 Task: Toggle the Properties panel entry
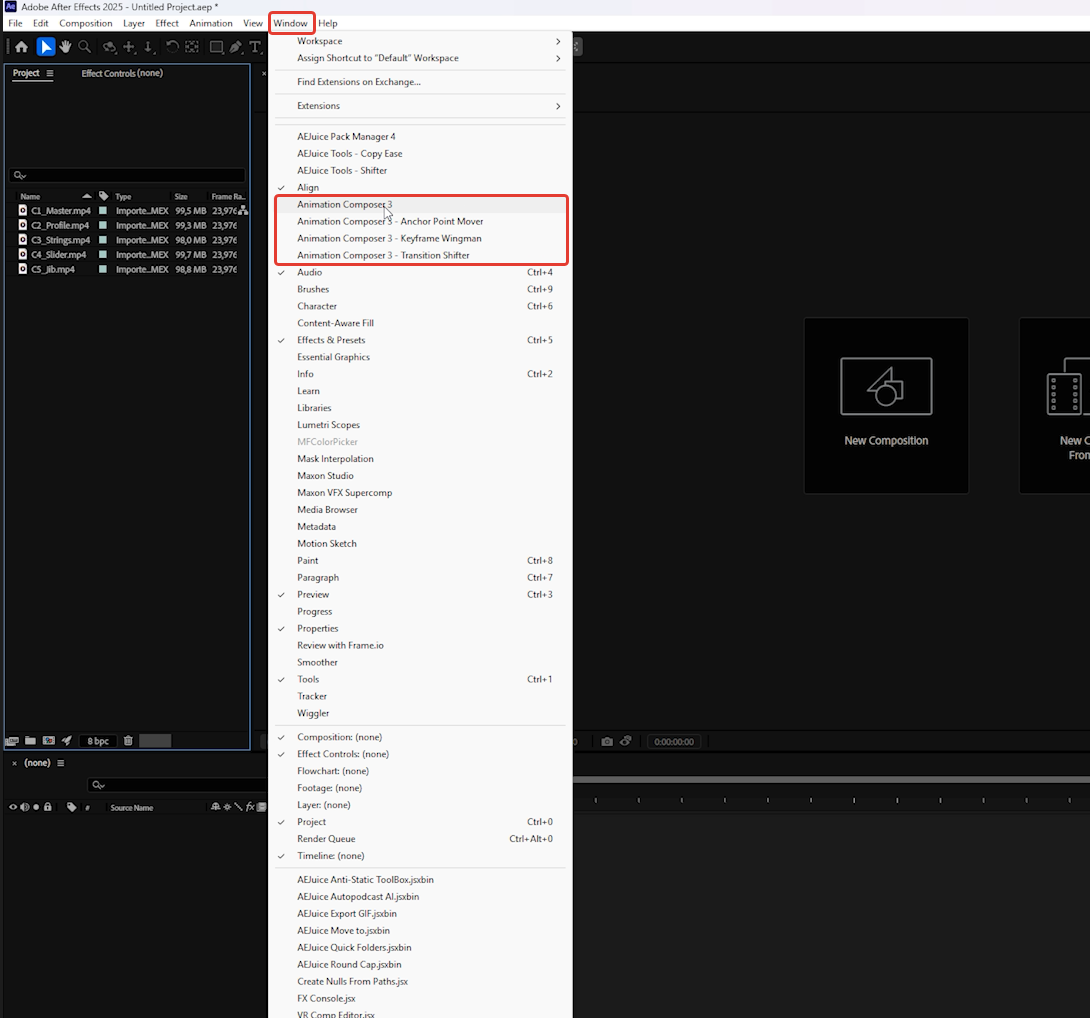click(420, 629)
